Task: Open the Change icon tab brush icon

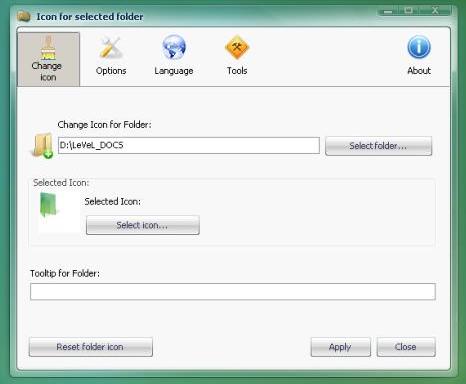Action: 48,48
